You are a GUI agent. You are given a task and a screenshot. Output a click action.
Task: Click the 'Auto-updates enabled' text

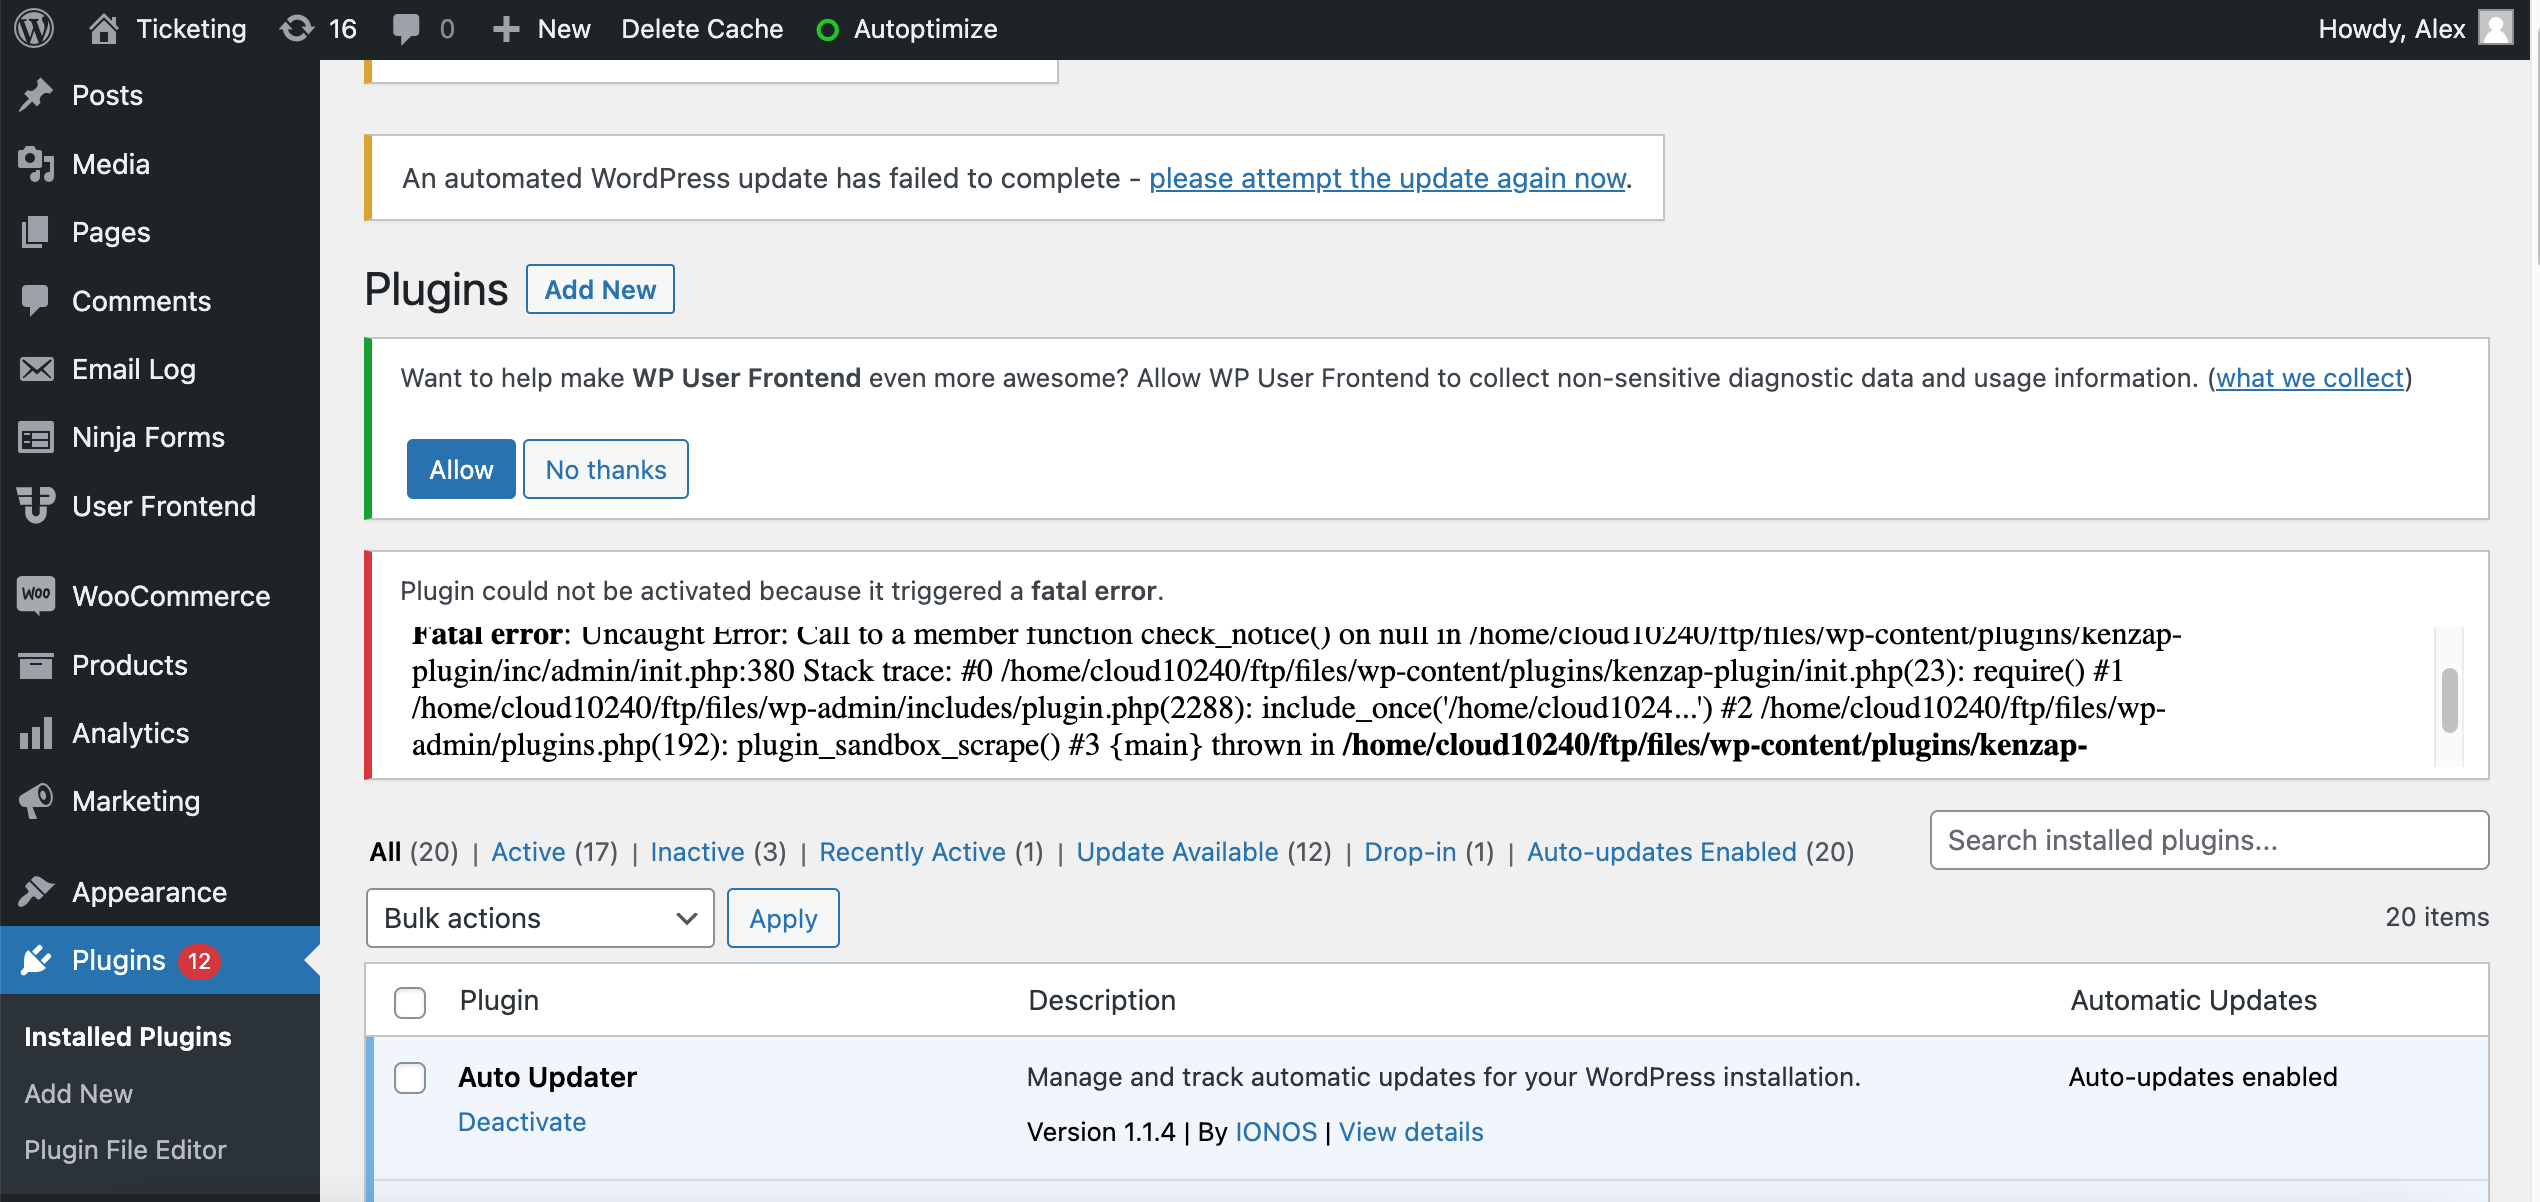click(2203, 1077)
